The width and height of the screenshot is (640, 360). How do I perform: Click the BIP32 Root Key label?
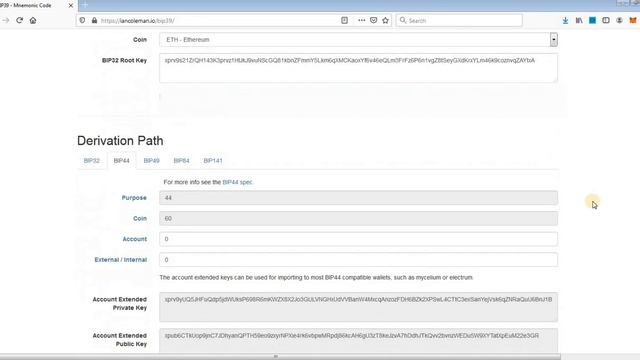coord(124,60)
